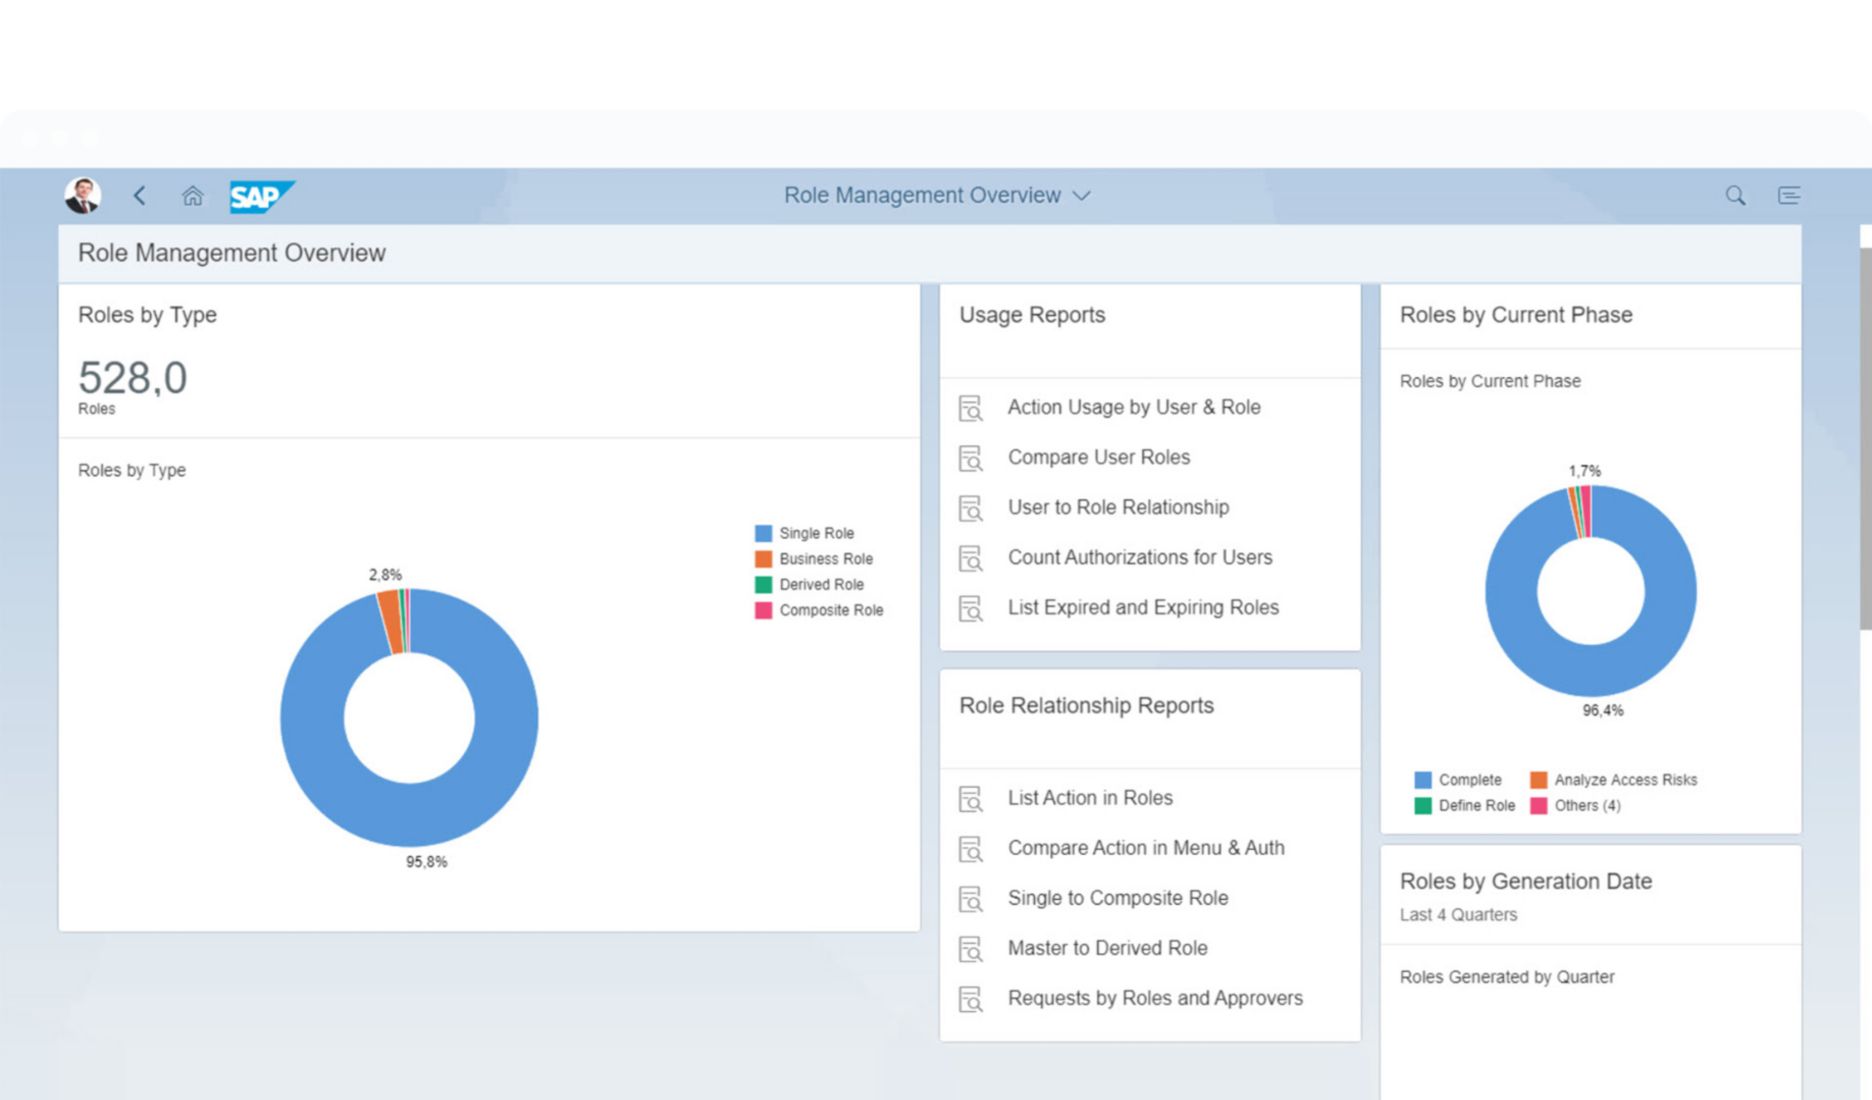Open User to Role Relationship report
Screen dimensions: 1872x1100
[x=1117, y=507]
